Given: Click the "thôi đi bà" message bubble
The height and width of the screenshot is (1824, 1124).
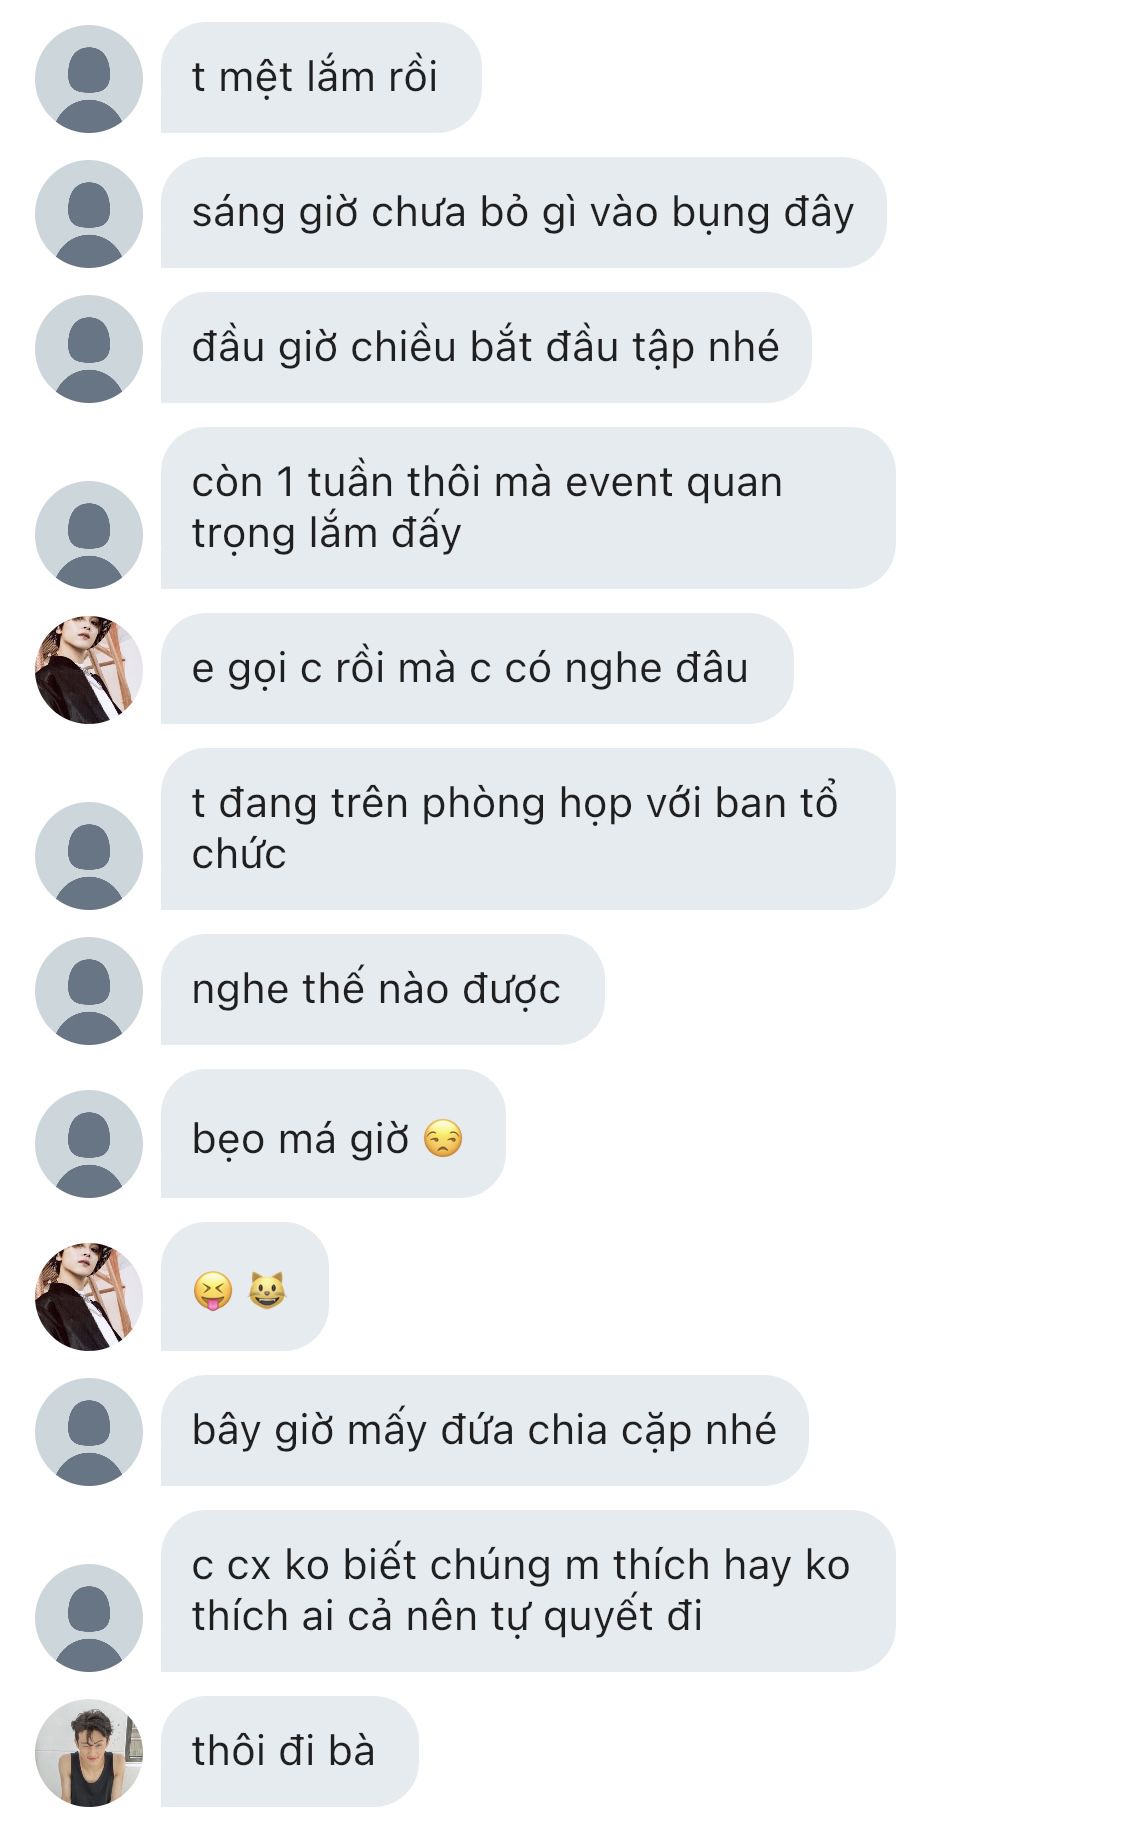Looking at the screenshot, I should point(290,1752).
